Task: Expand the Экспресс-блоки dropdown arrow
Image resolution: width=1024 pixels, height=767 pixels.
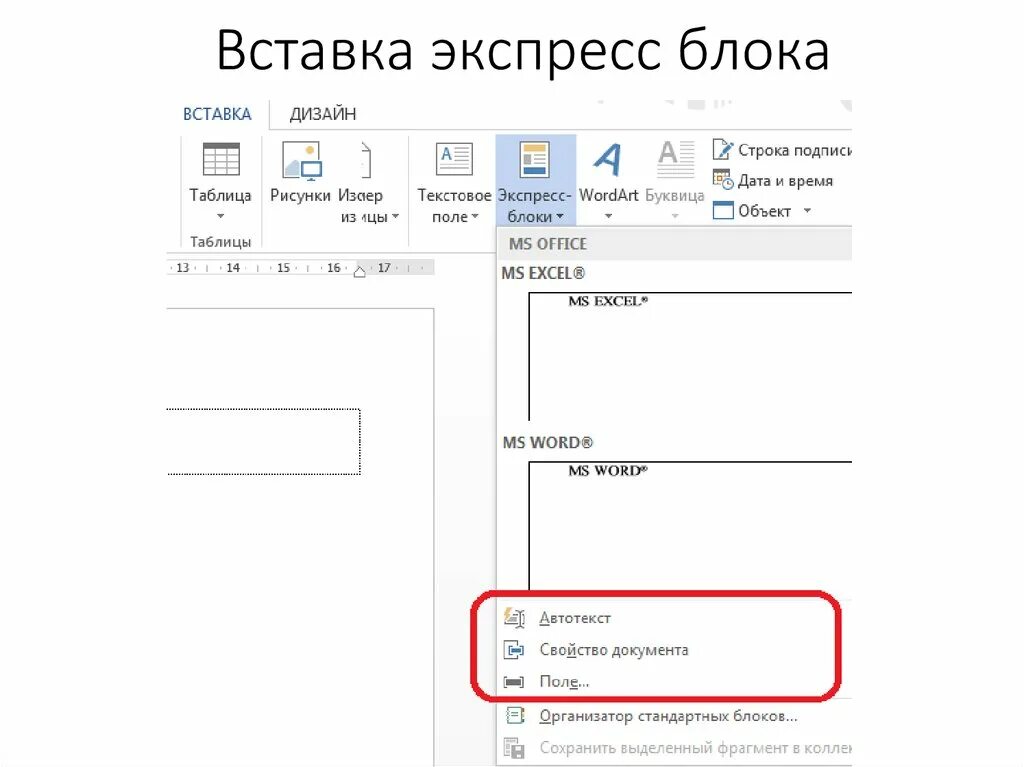Action: pos(560,216)
